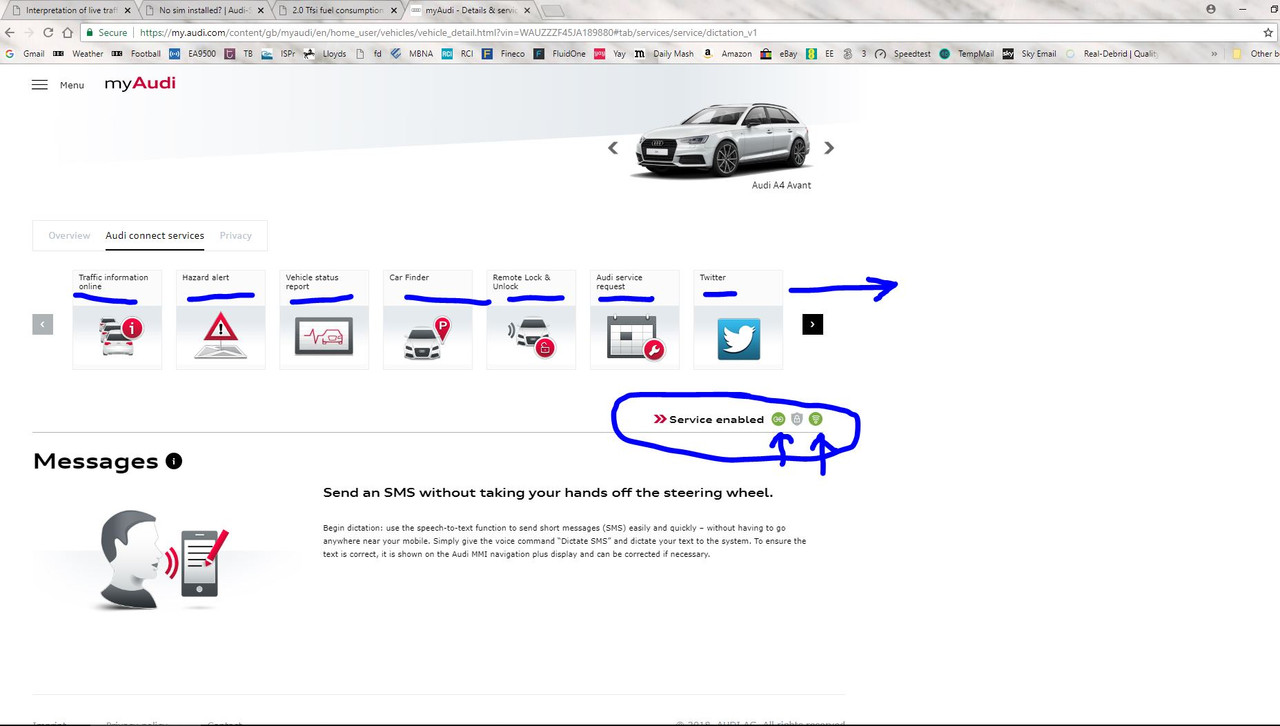The height and width of the screenshot is (726, 1280).
Task: Click the green Wi-Fi icon after Service enabled
Action: click(815, 419)
